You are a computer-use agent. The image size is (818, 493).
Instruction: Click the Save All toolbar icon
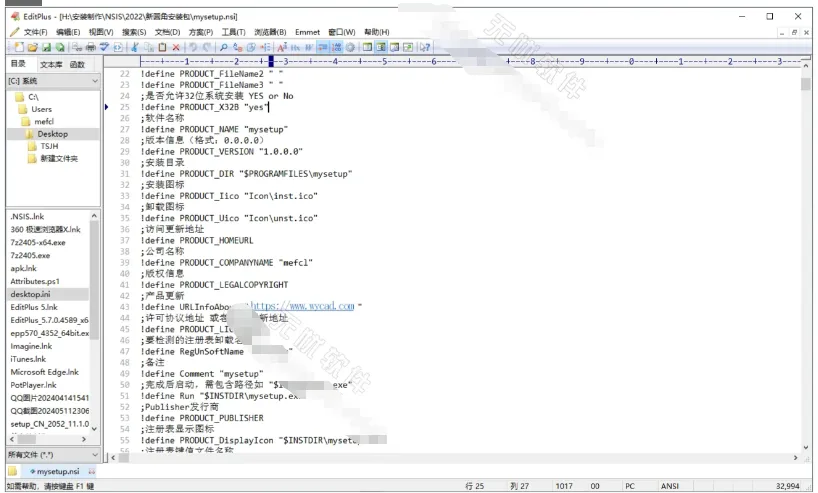coord(60,47)
